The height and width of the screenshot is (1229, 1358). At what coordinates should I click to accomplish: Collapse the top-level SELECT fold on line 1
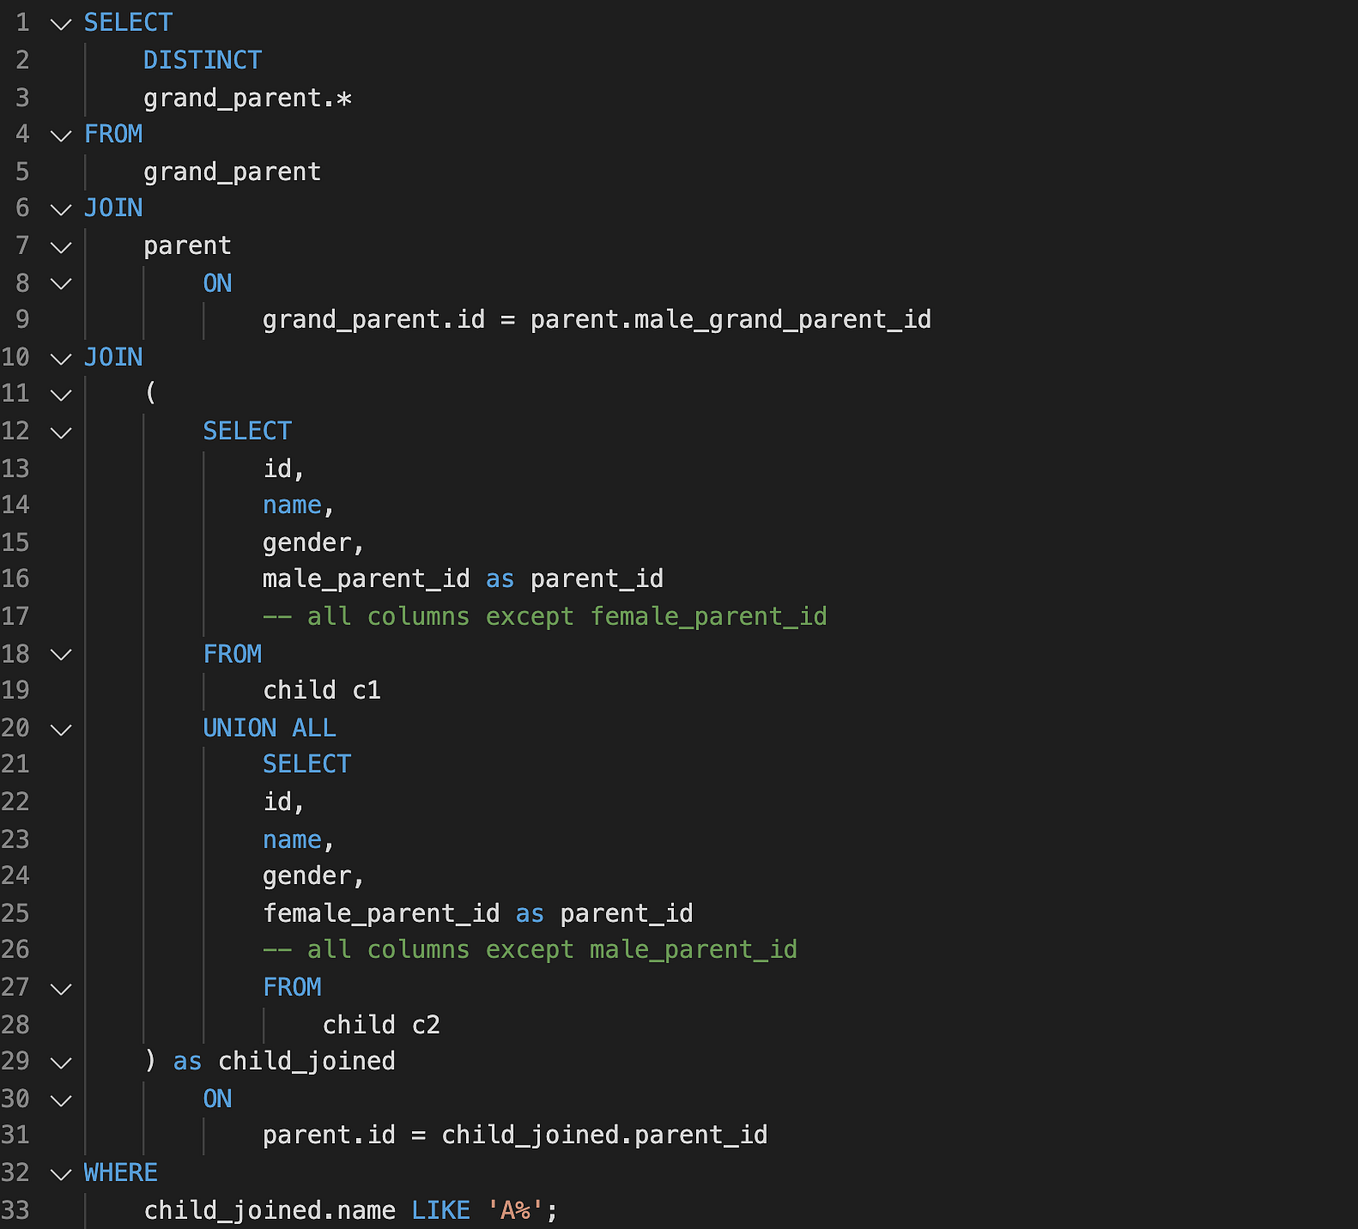pos(60,23)
